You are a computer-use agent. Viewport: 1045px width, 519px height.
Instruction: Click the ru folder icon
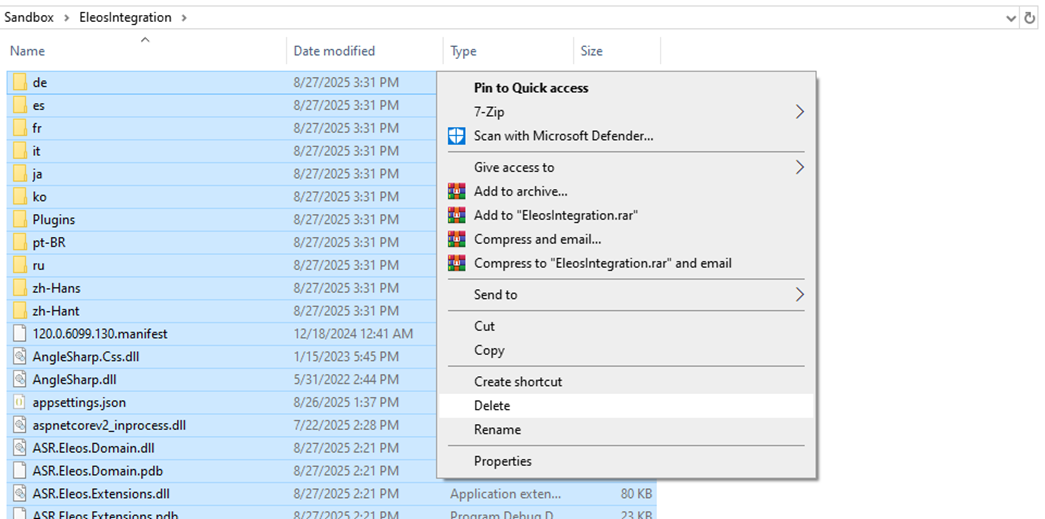coord(20,265)
